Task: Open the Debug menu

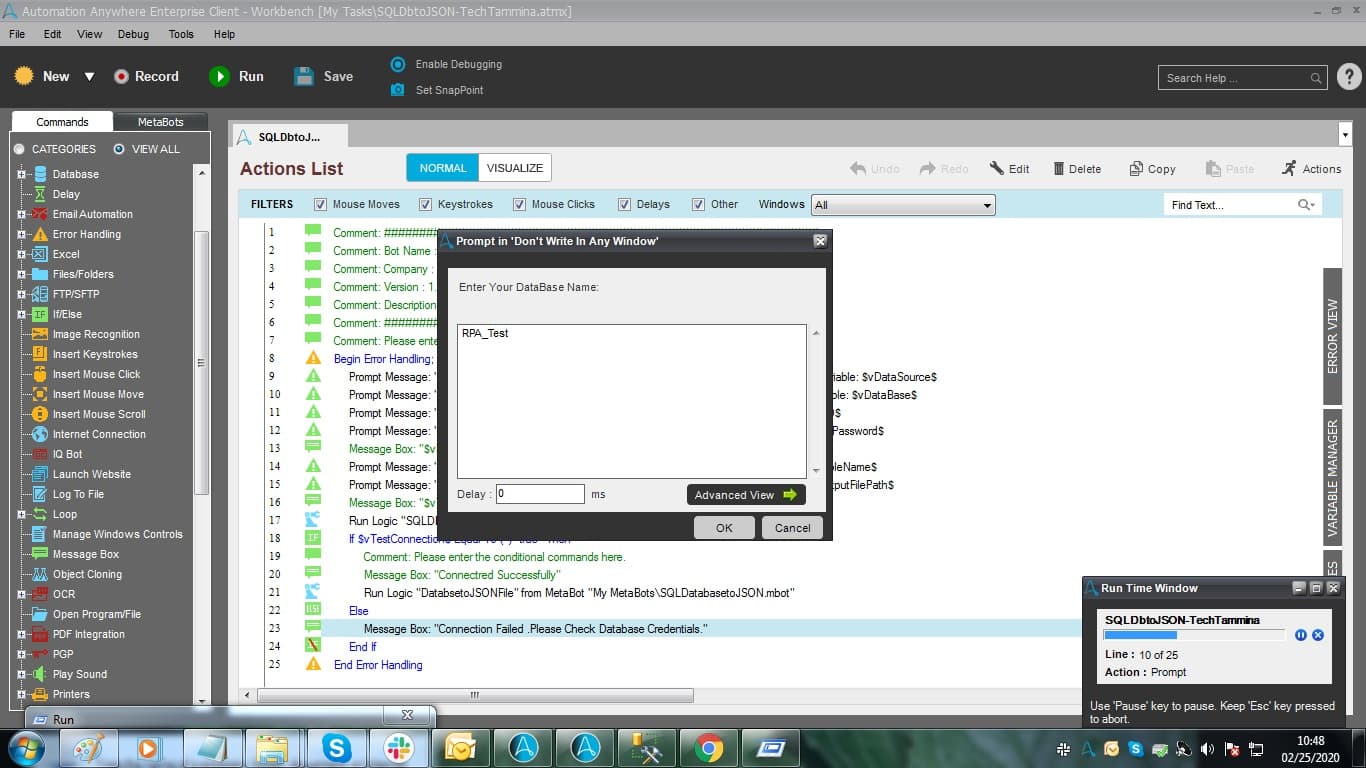Action: point(133,34)
